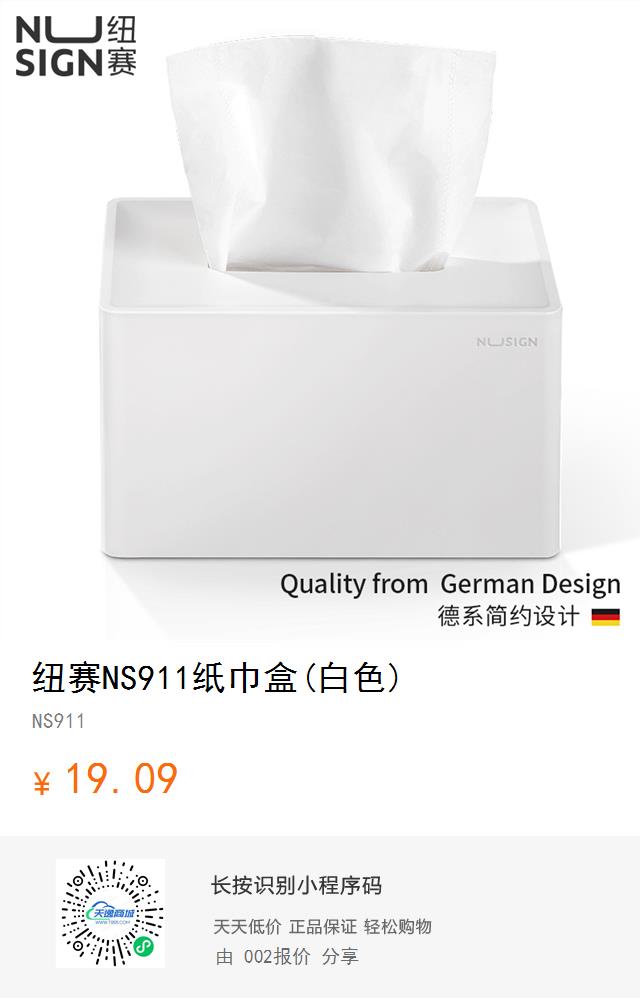640x998 pixels.
Task: Click the product title 纽赛NS911纸巾盒(白色)
Action: pos(216,677)
